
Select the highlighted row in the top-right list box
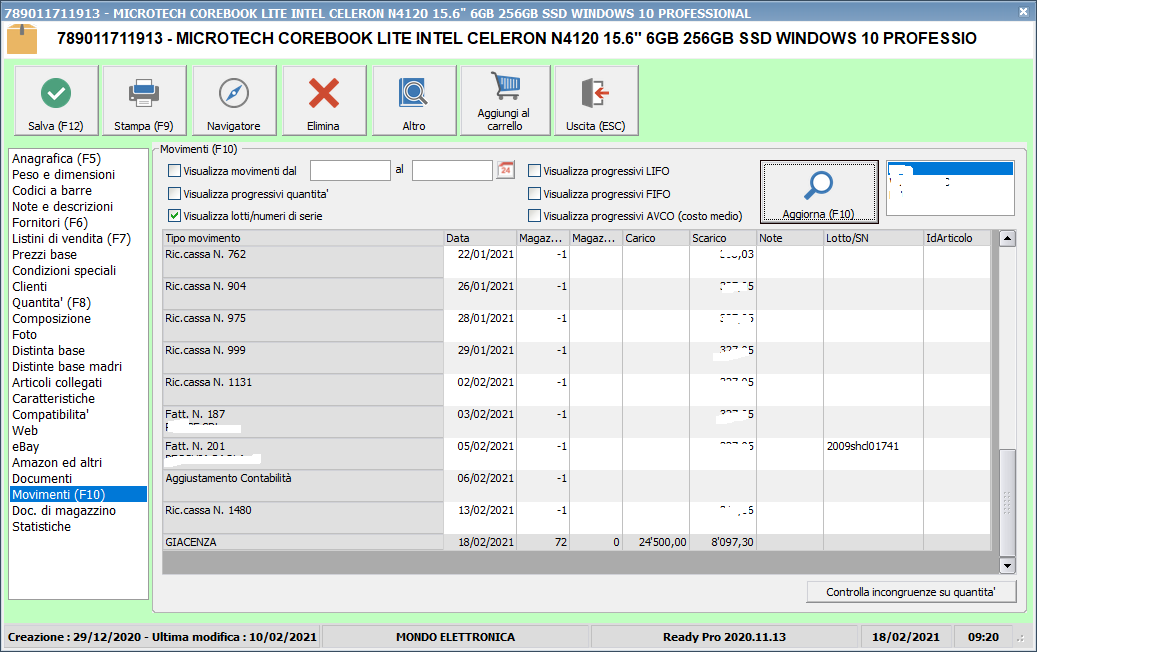click(950, 169)
